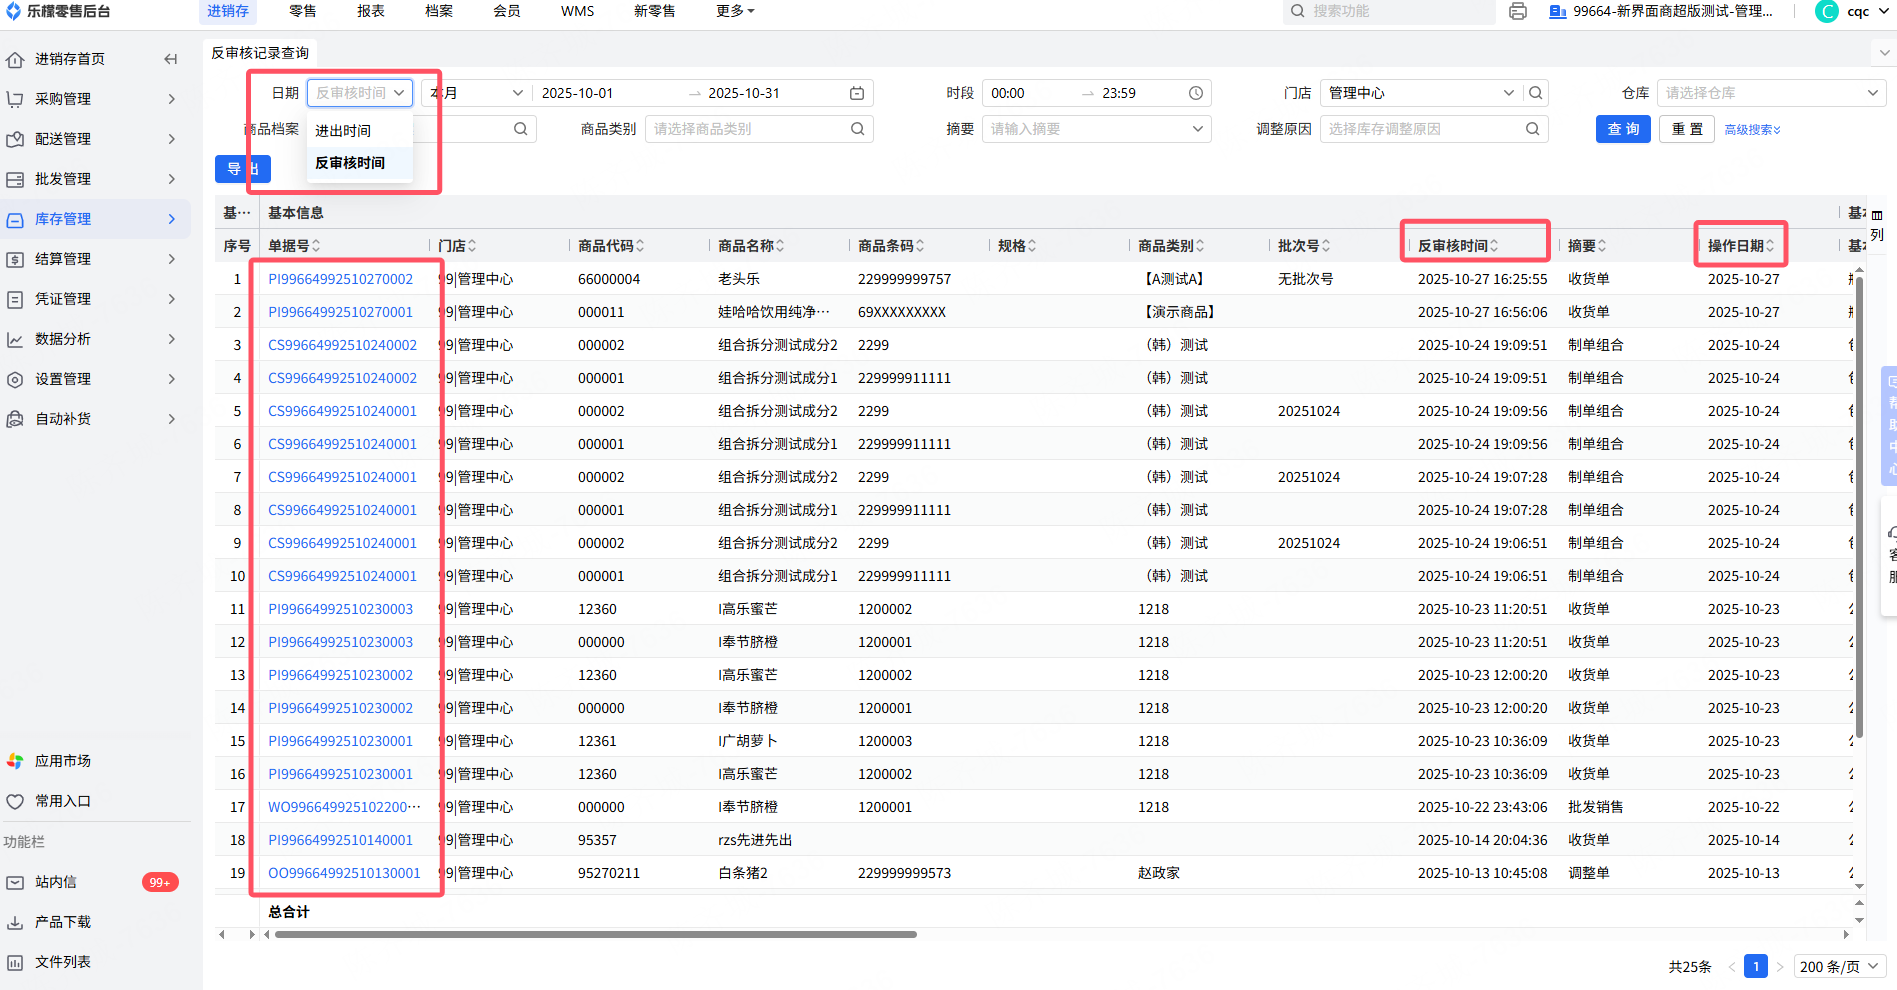The width and height of the screenshot is (1897, 990).
Task: Click the calendar icon in date range
Action: [856, 93]
